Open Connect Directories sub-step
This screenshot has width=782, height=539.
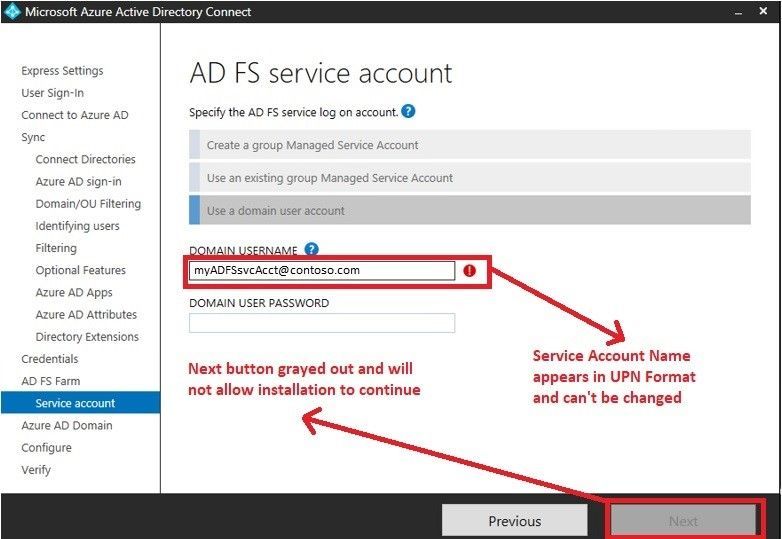point(85,160)
